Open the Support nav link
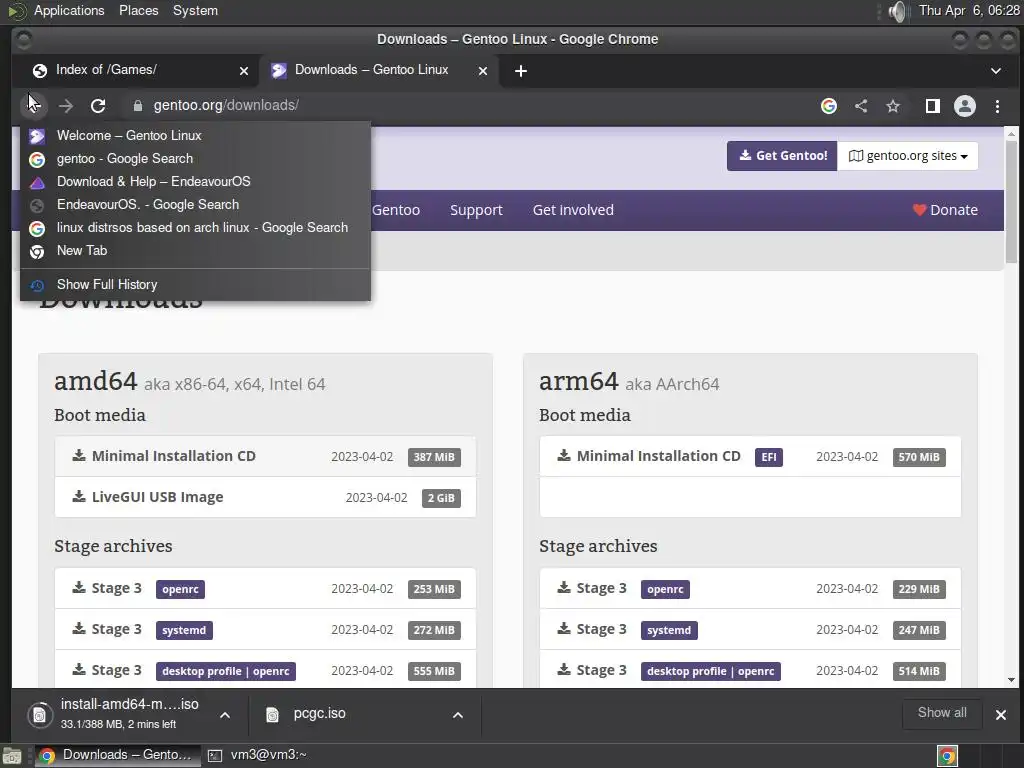Screen dimensions: 1024x768 (476, 210)
